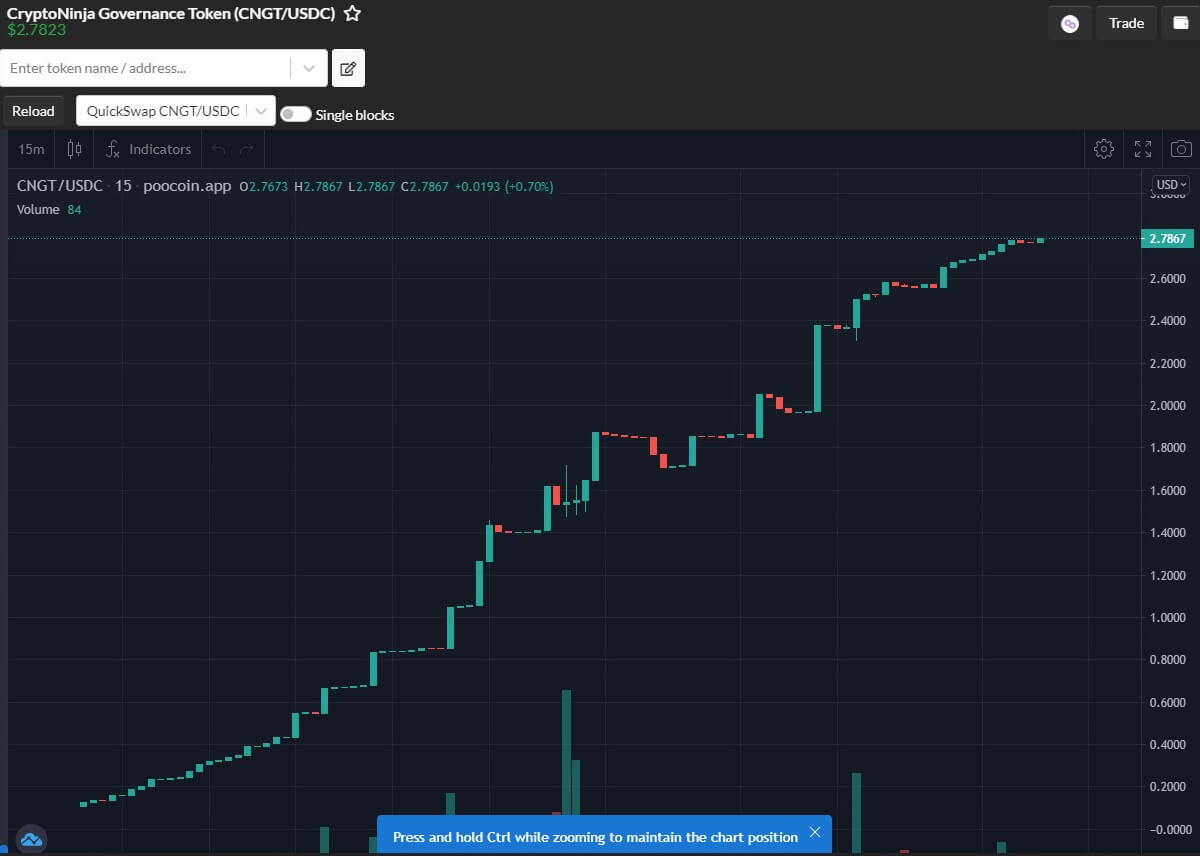This screenshot has height=856, width=1200.
Task: Expand the token search dropdown chevron
Action: point(309,68)
